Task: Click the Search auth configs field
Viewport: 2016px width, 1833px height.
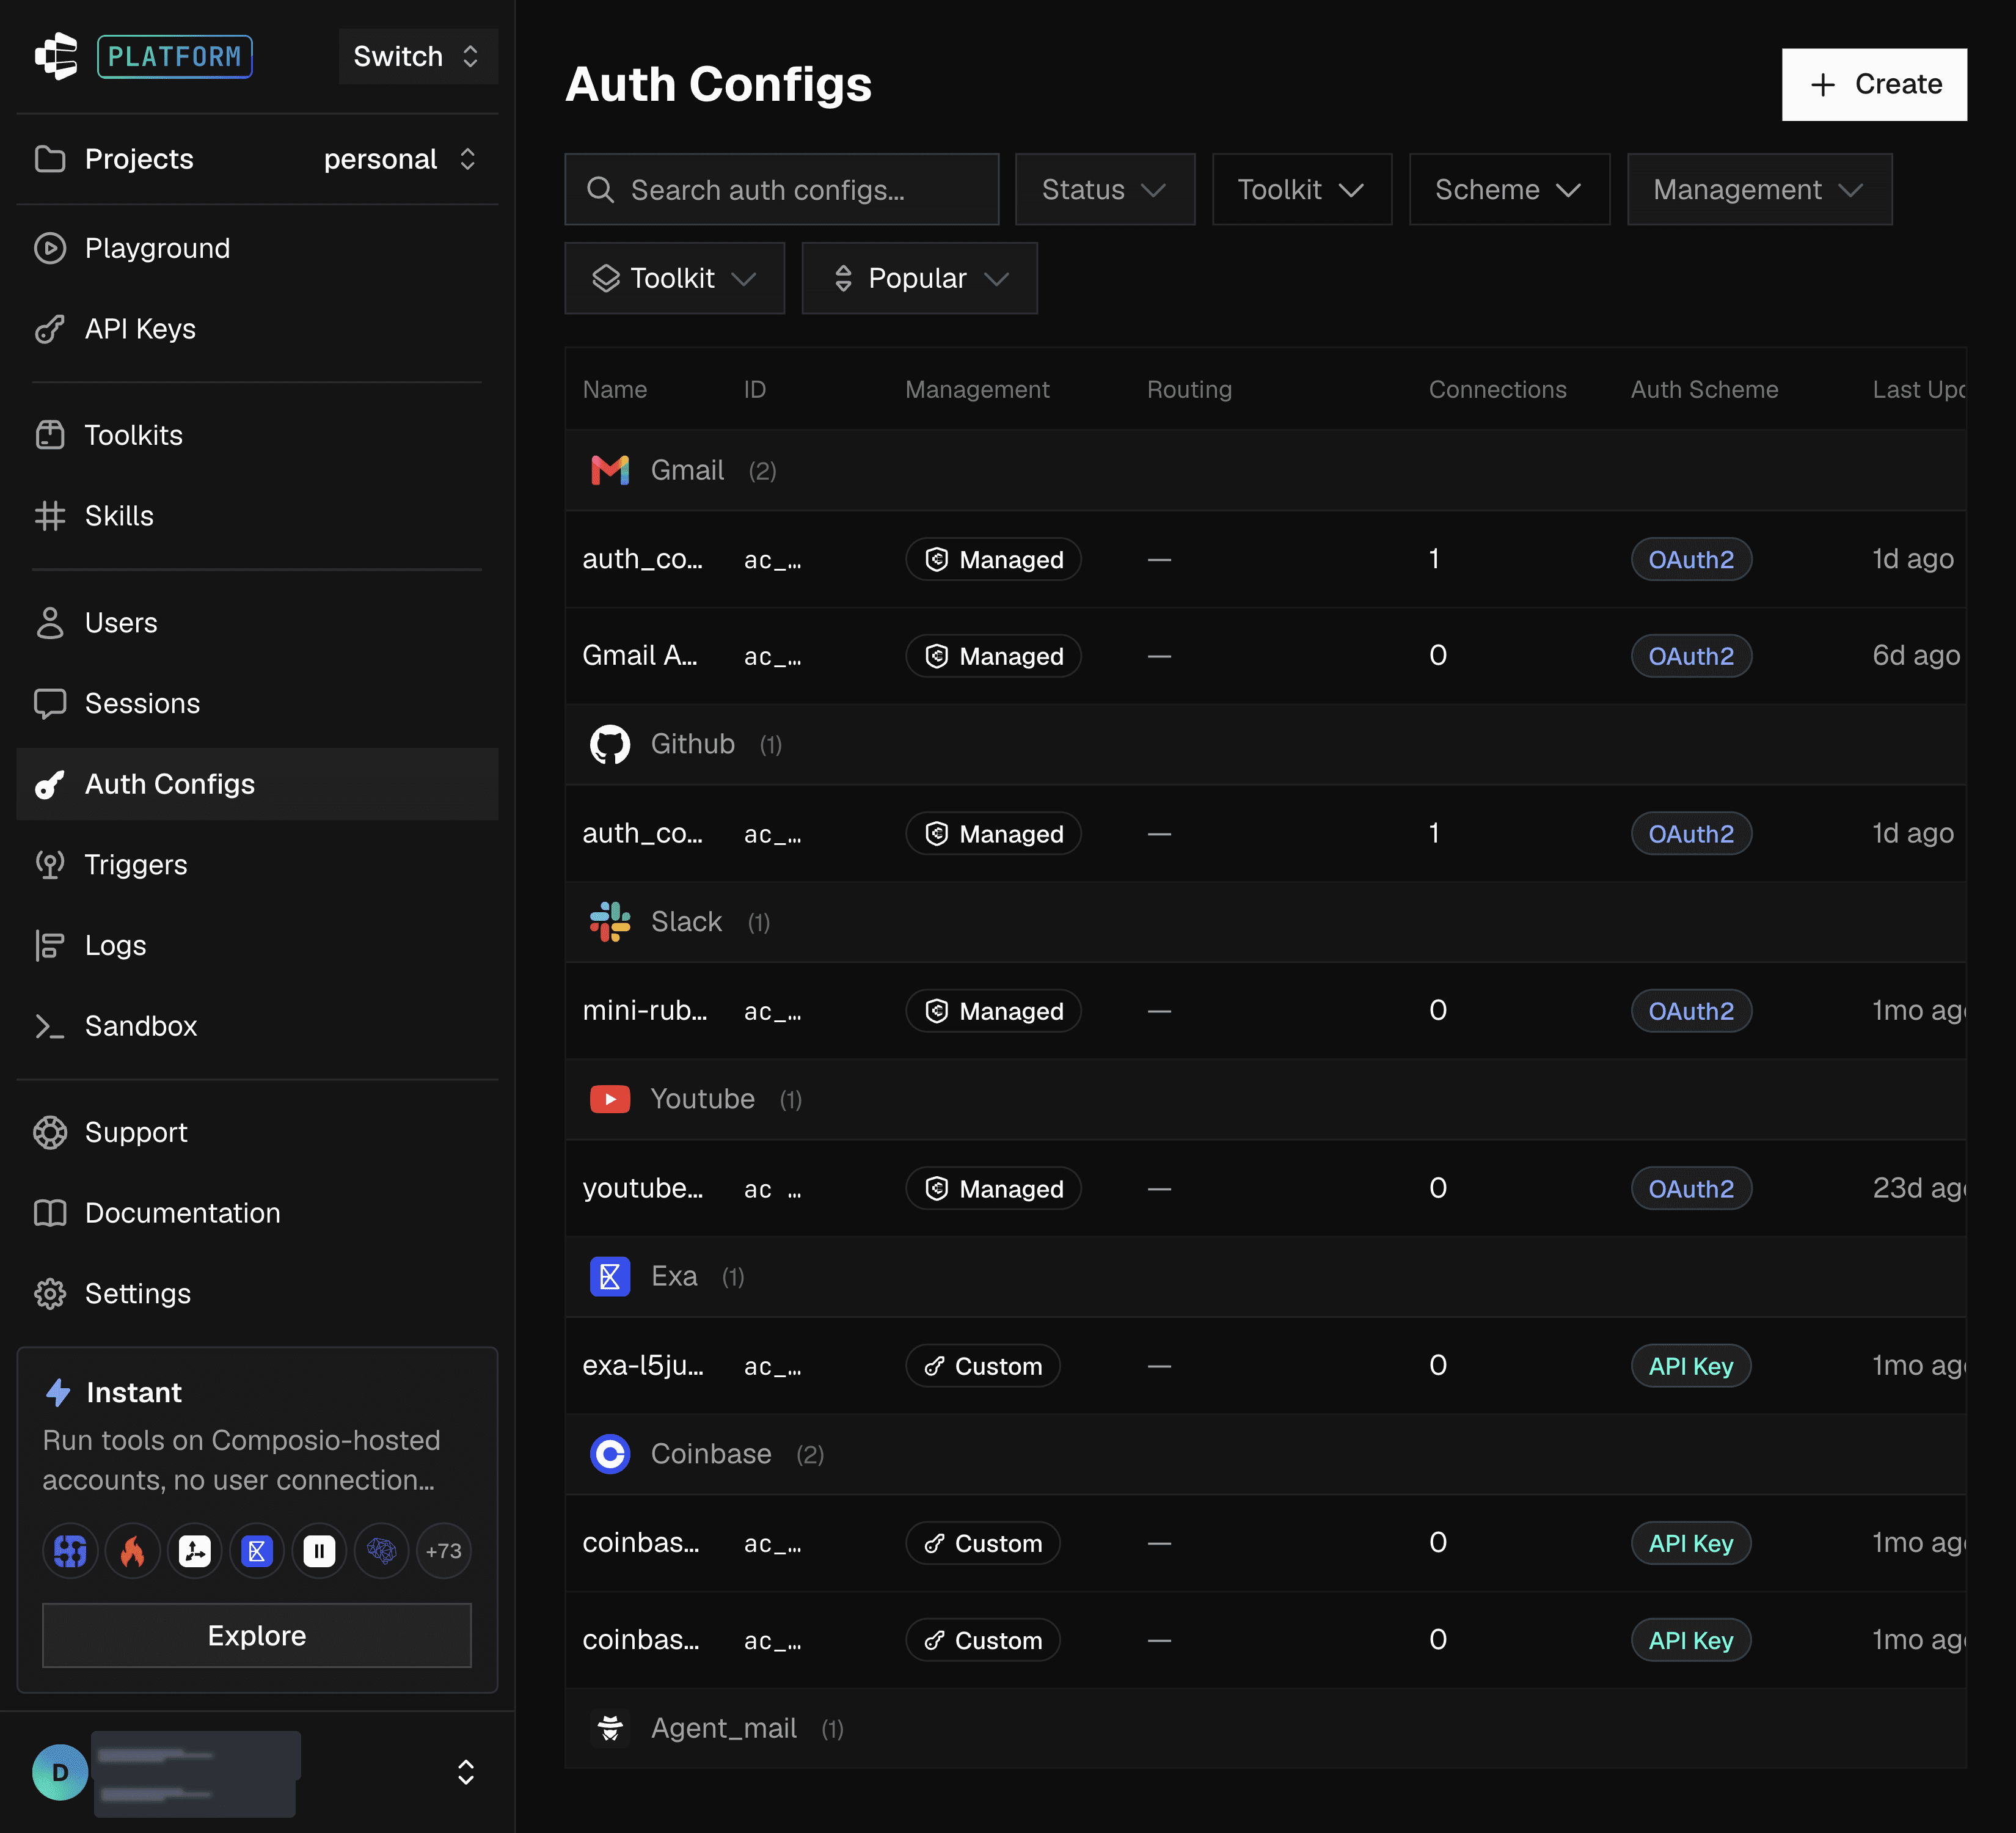Action: click(782, 190)
